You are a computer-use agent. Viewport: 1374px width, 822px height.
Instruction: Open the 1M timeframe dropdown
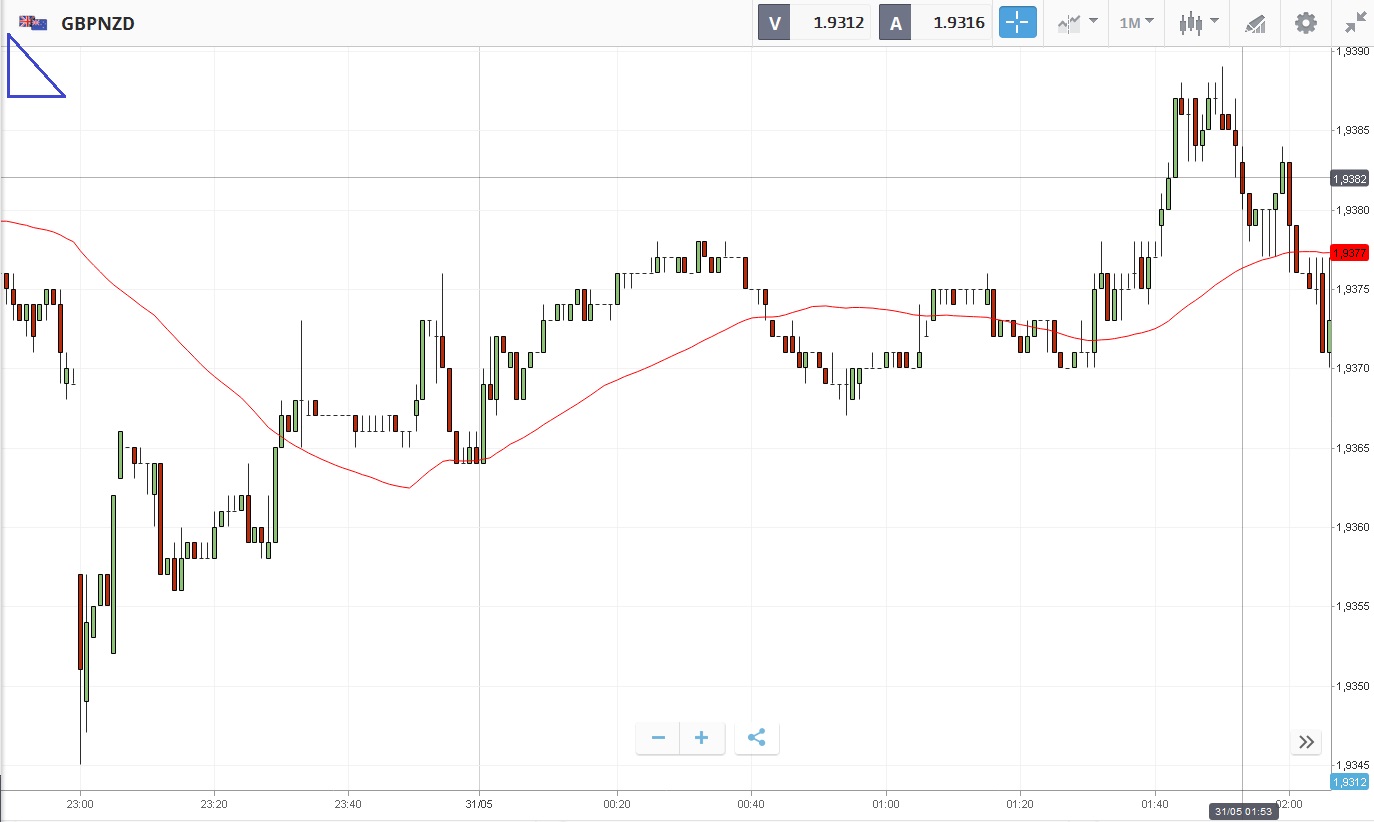click(x=1136, y=23)
